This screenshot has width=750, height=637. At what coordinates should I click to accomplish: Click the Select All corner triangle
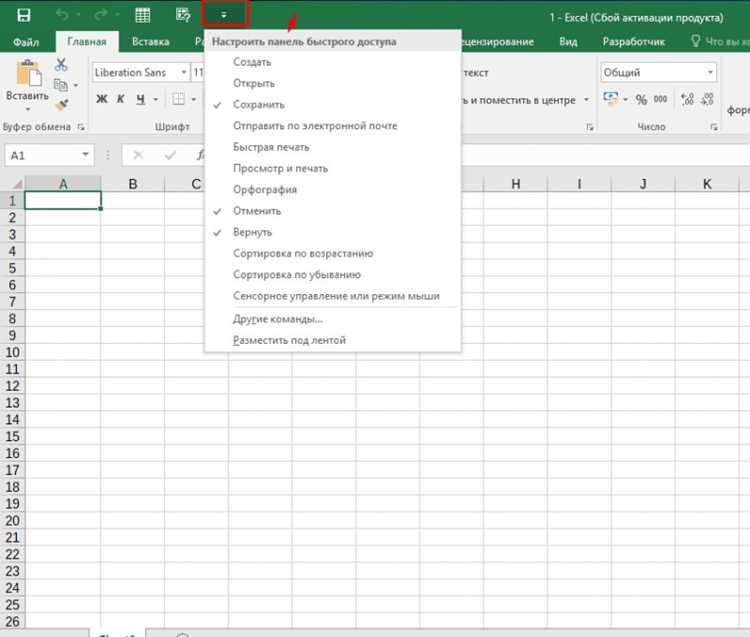click(x=17, y=184)
